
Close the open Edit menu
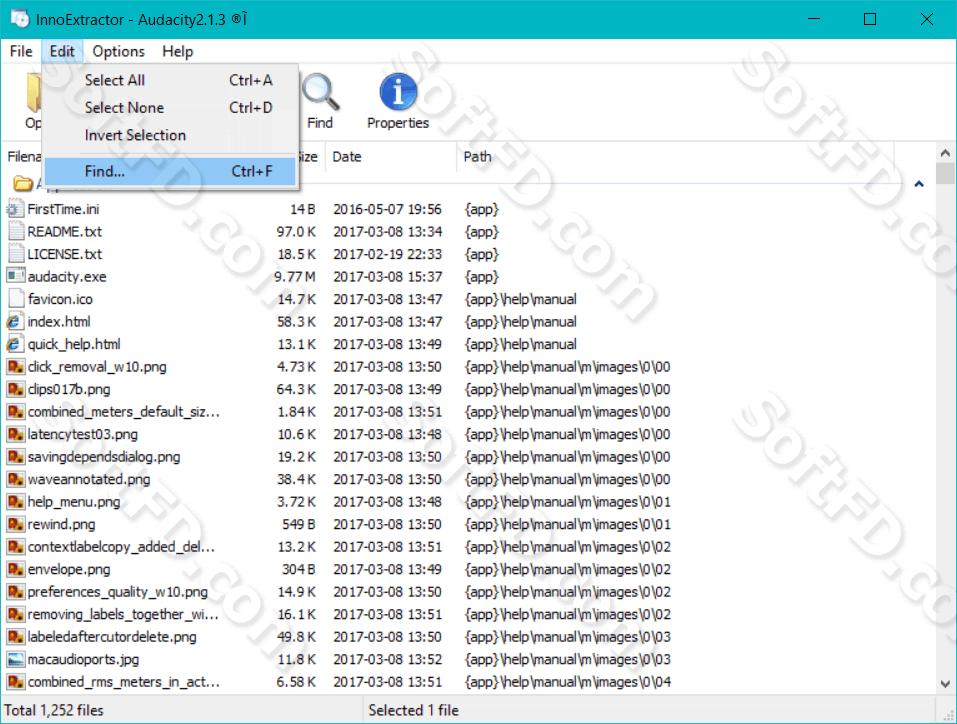(x=62, y=51)
